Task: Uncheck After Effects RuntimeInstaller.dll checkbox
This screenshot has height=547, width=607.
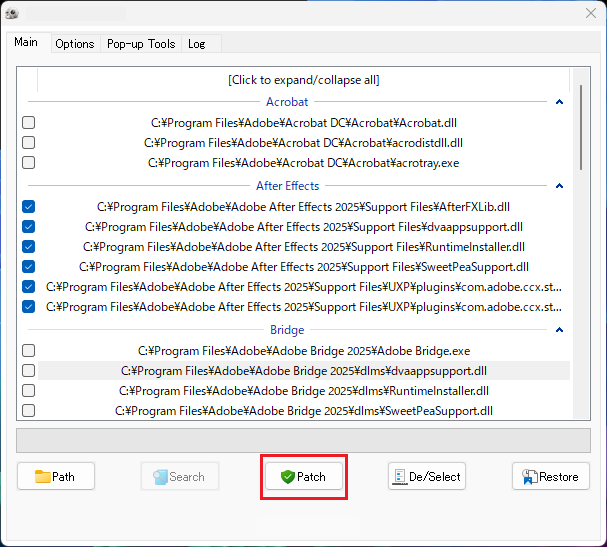Action: (x=29, y=247)
